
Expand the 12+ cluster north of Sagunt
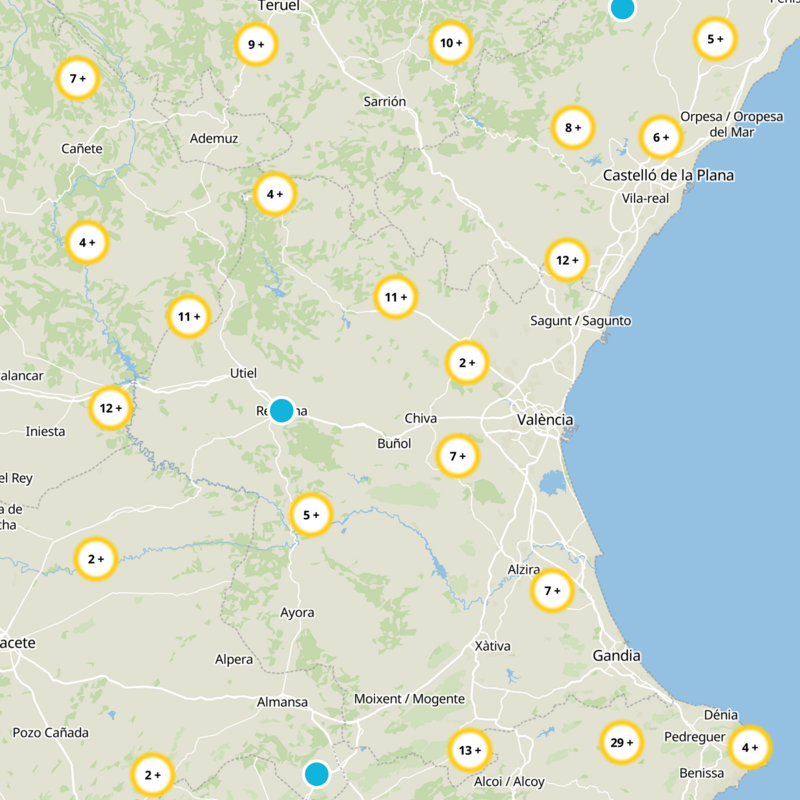(567, 260)
